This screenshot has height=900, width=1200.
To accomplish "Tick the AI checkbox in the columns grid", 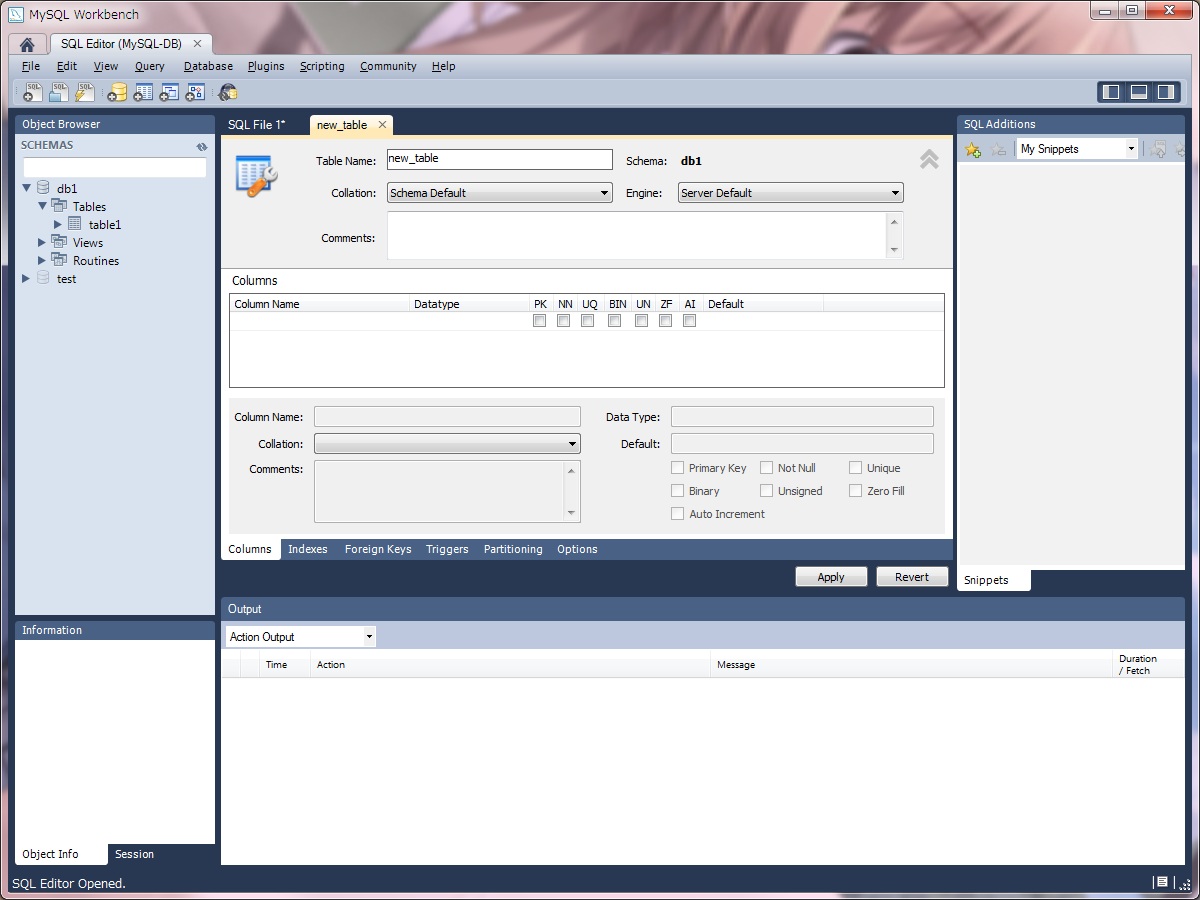I will [689, 321].
